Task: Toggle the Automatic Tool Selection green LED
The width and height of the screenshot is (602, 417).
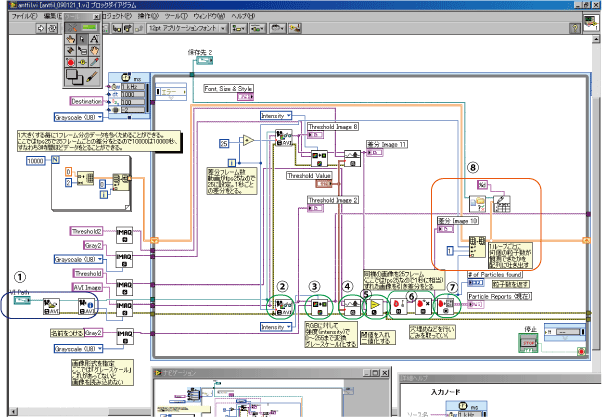Action: 89,27
